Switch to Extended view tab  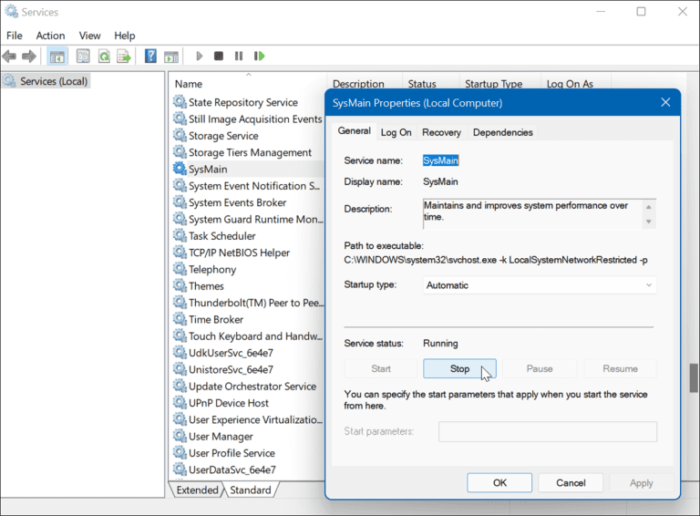(196, 490)
